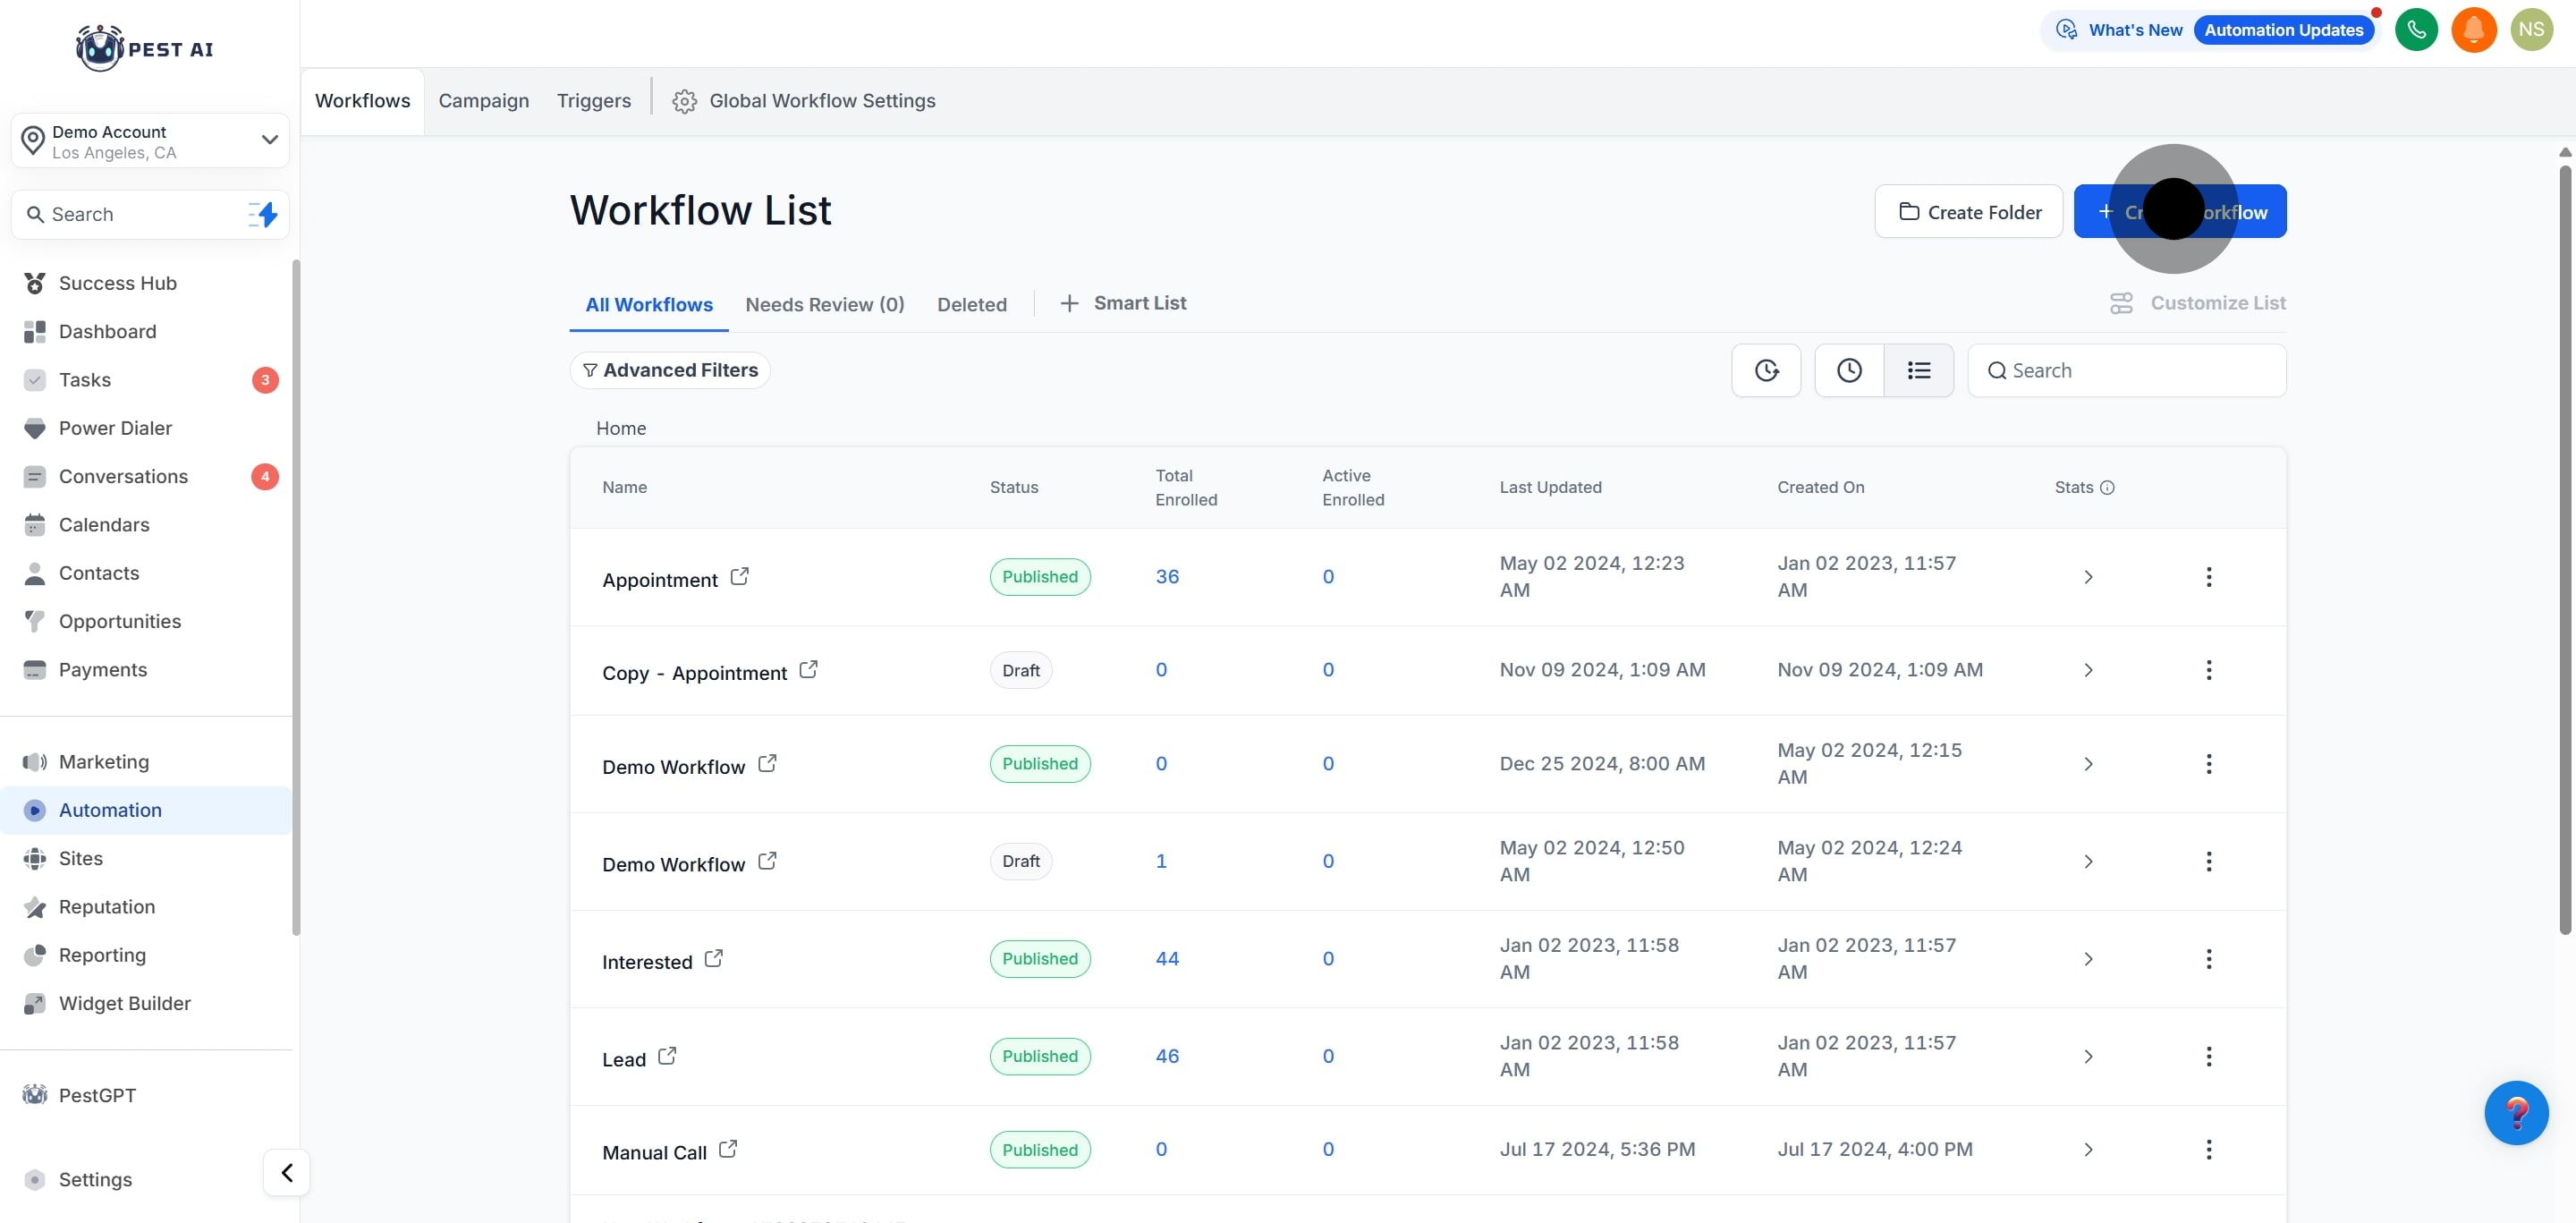Open the blue help question-mark bubble
The width and height of the screenshot is (2576, 1223).
(2515, 1112)
